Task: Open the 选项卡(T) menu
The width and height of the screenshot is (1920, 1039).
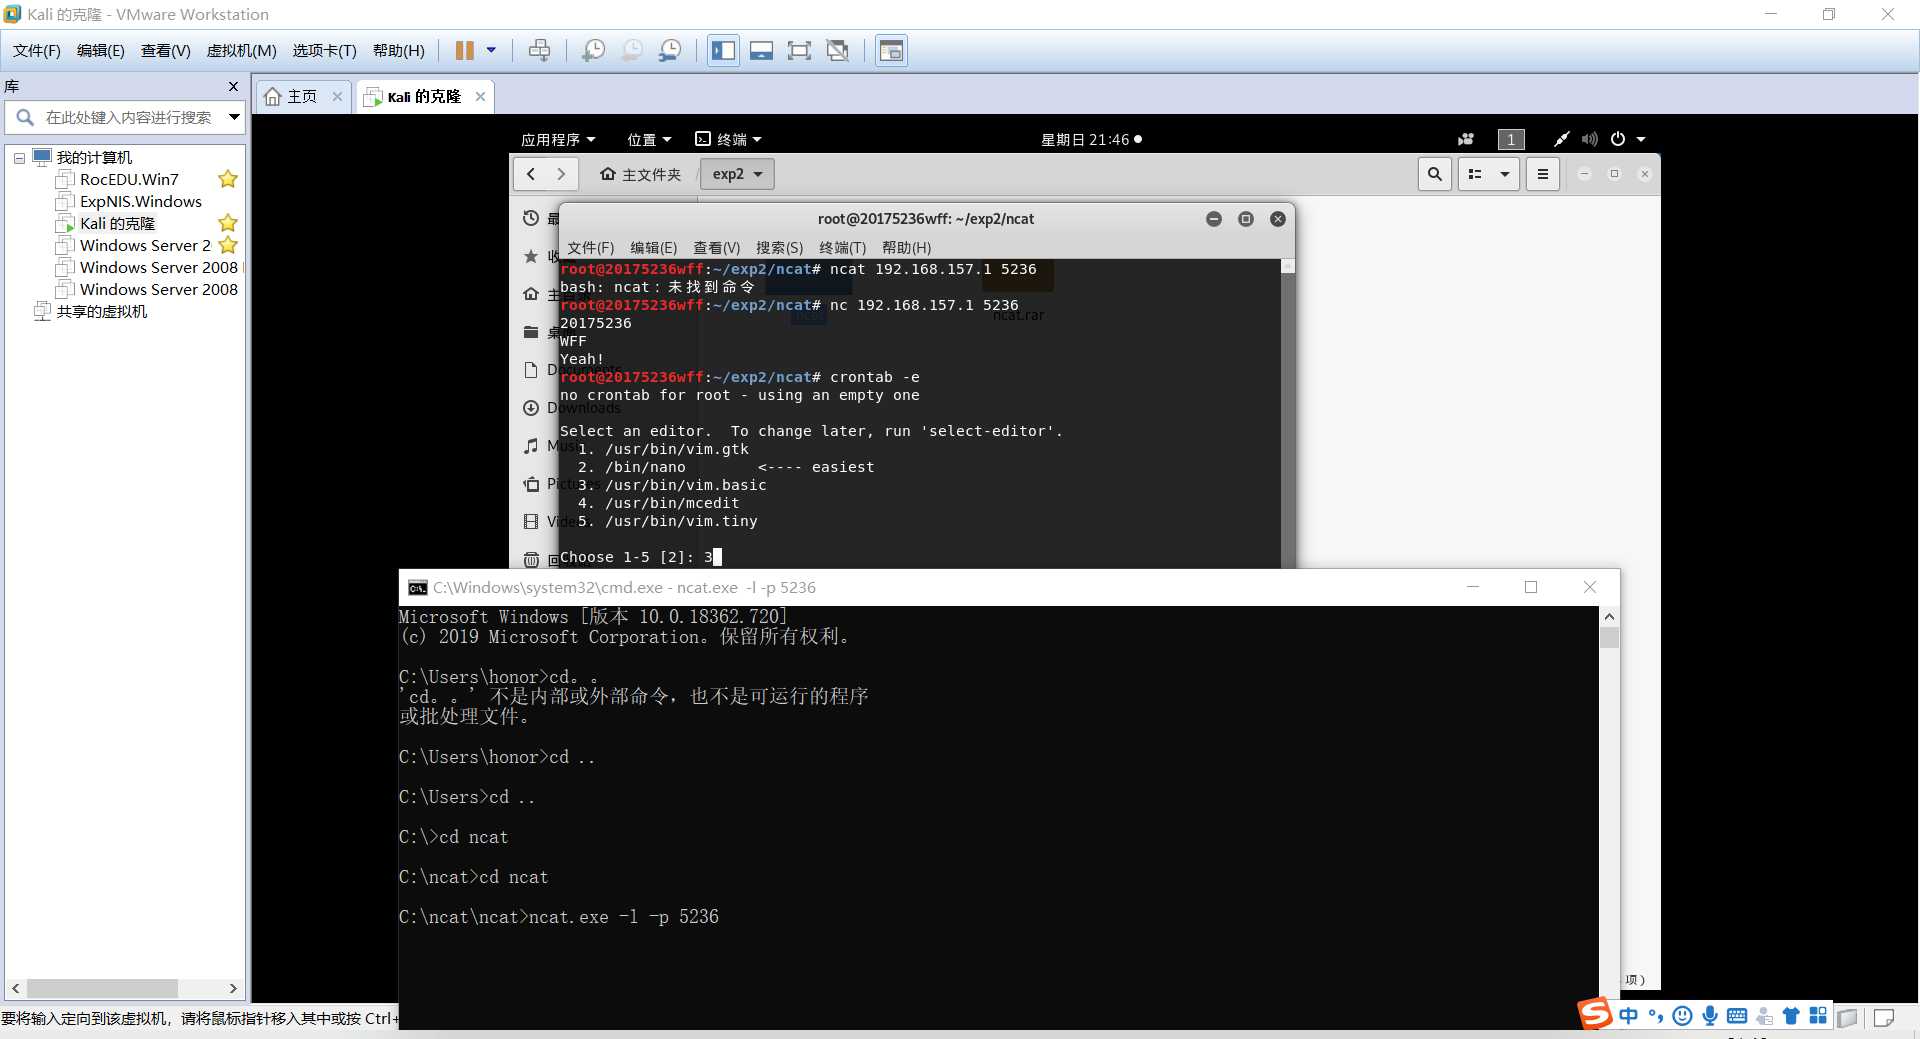Action: (324, 50)
